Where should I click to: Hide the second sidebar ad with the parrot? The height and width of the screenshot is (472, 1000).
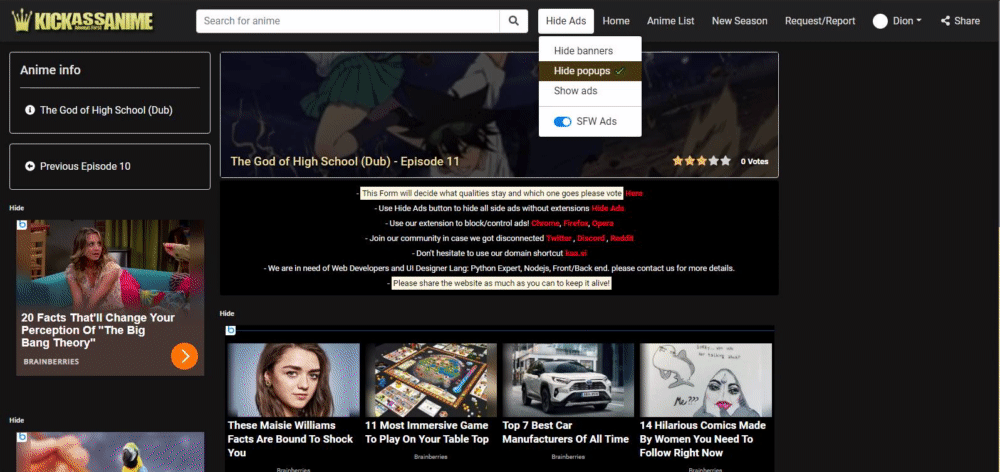(x=17, y=420)
